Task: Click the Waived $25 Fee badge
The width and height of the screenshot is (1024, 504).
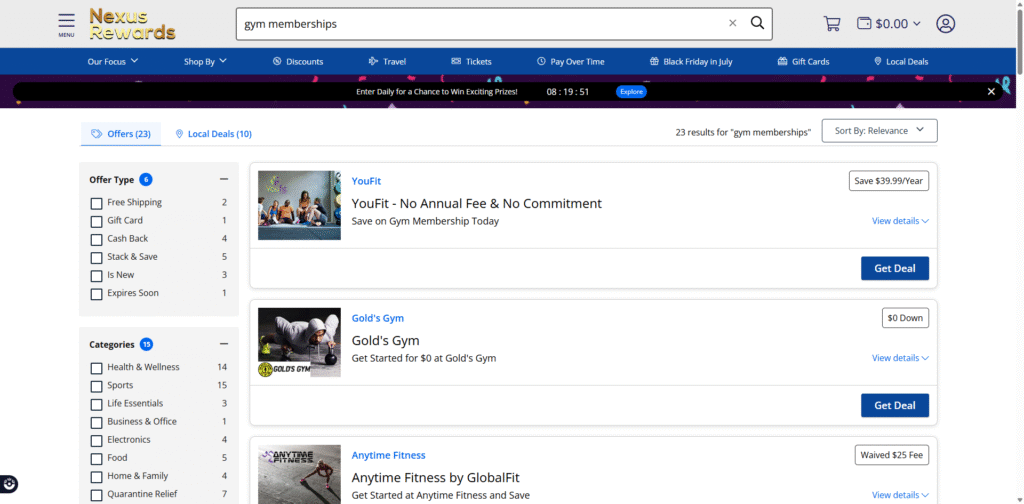Action: coord(891,455)
